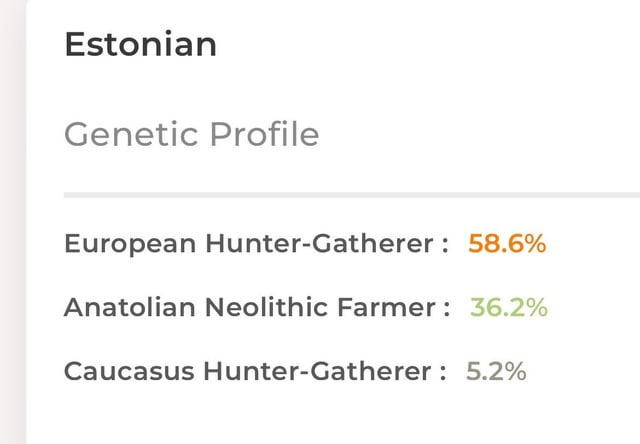Click the word Farmer
Viewport: 640px width, 444px height.
[x=386, y=307]
